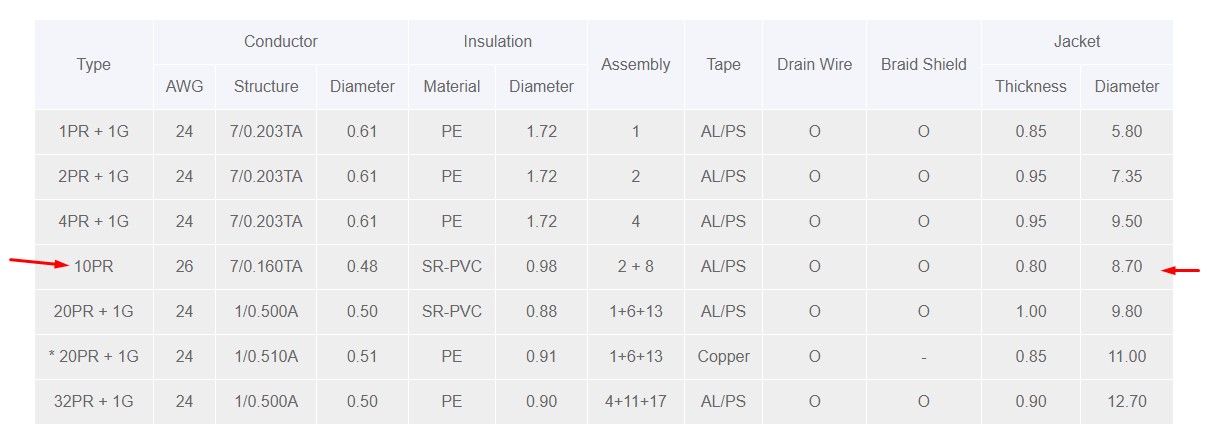The height and width of the screenshot is (433, 1210).
Task: Select the 1PR + 1G type cell
Action: pos(94,132)
